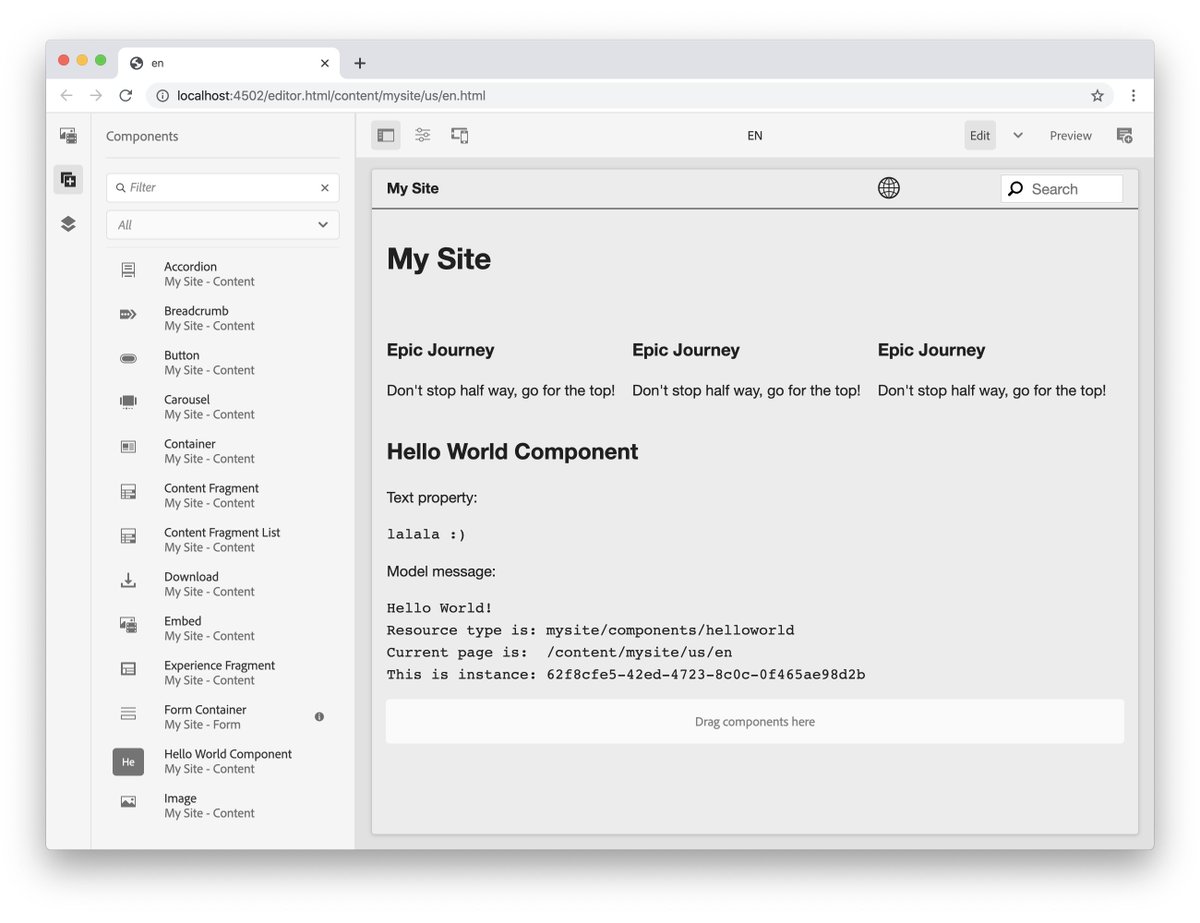Bookmark this page with the star
Viewport: 1200px width, 923px height.
(x=1097, y=96)
